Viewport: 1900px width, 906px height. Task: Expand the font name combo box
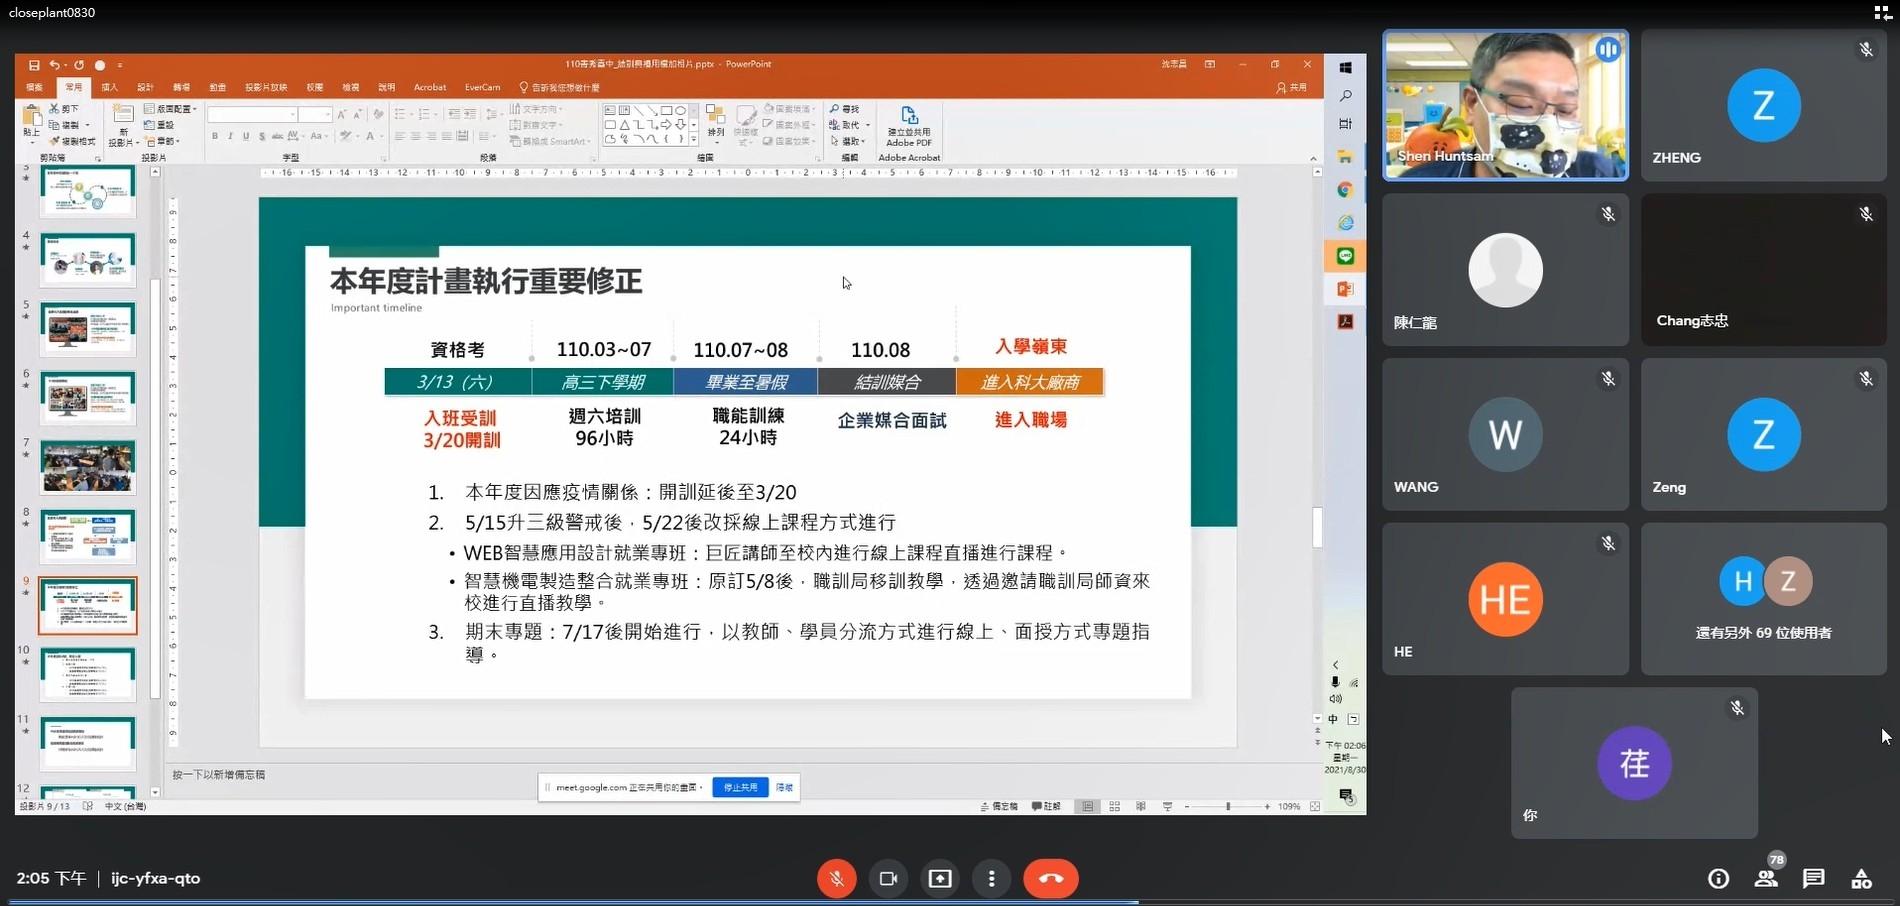(x=292, y=115)
